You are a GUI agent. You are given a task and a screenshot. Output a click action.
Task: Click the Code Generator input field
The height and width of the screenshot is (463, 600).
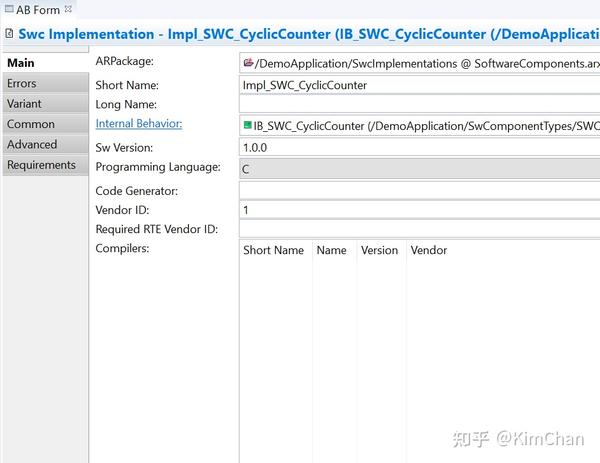[420, 190]
